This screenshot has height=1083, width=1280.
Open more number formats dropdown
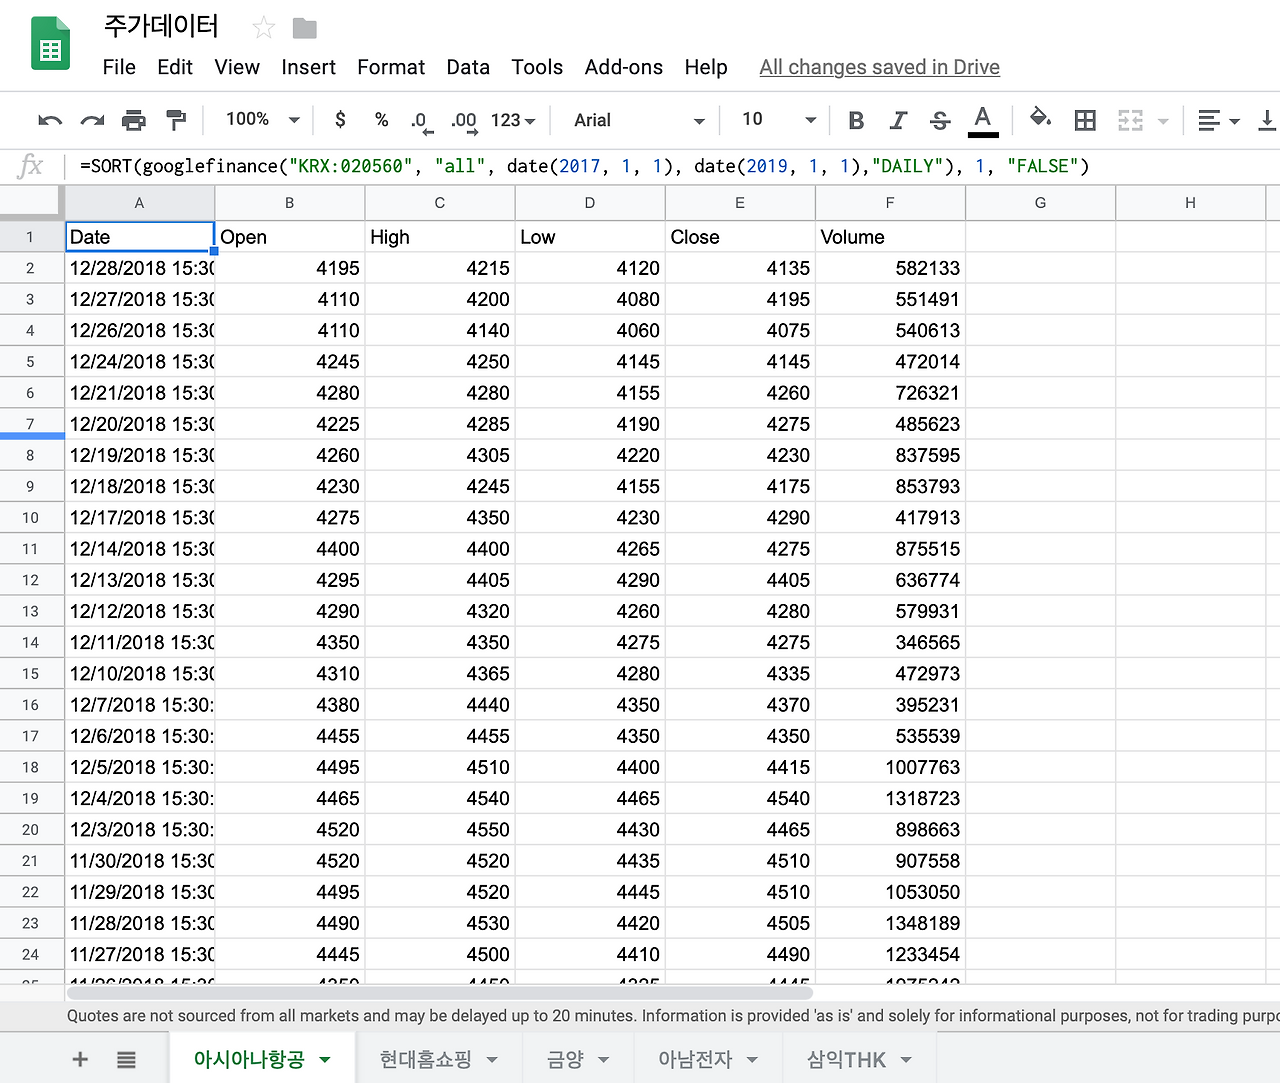click(x=513, y=120)
